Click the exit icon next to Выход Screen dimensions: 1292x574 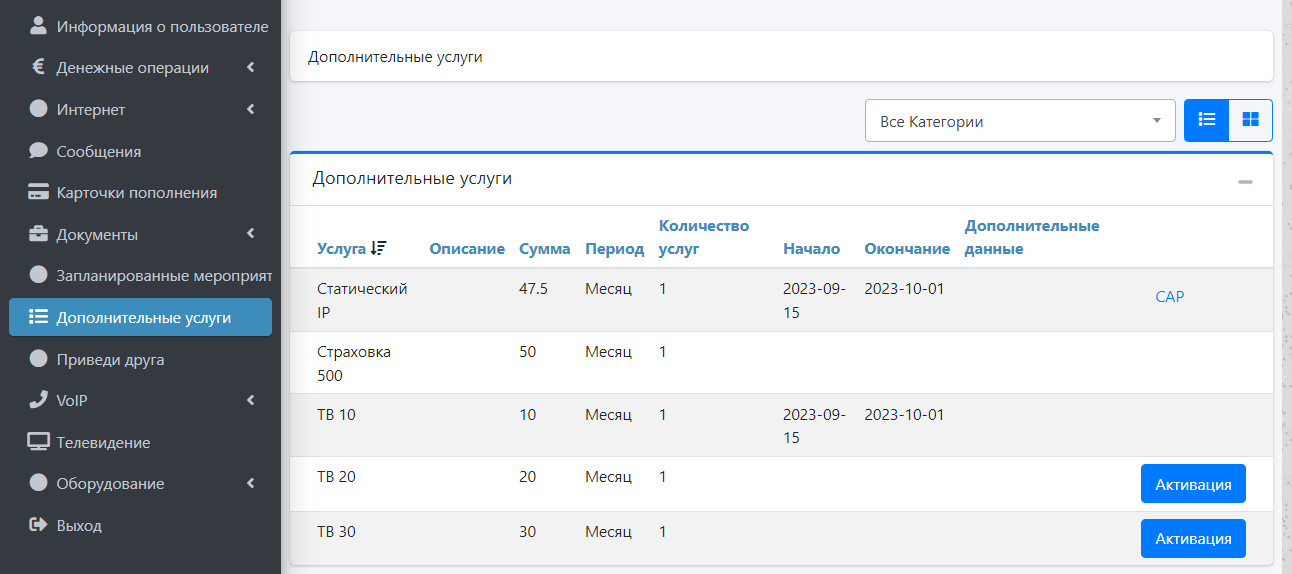coord(38,525)
